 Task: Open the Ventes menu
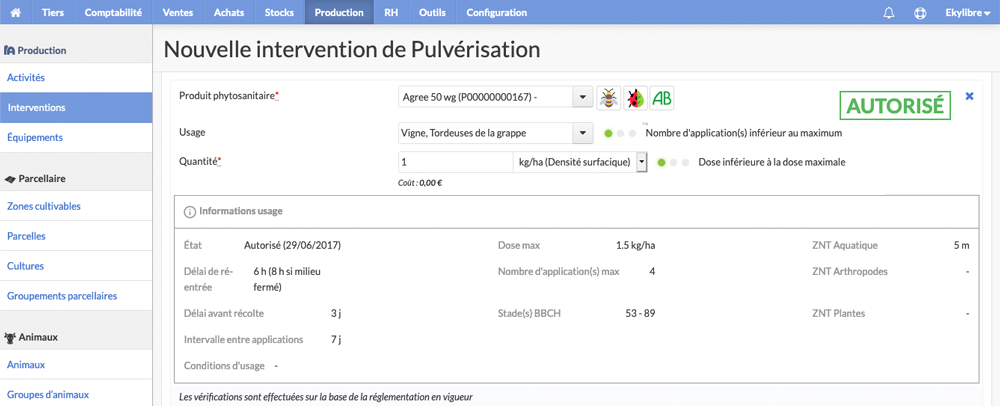178,13
